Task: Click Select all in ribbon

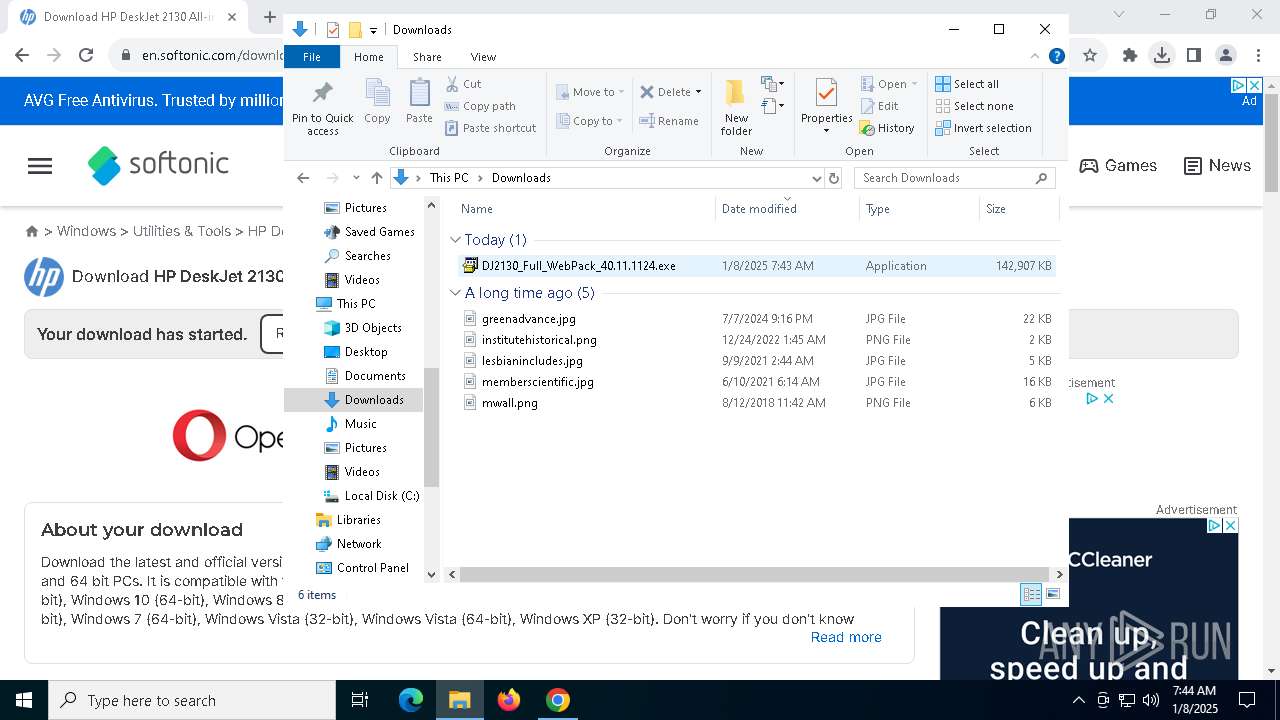Action: click(966, 84)
